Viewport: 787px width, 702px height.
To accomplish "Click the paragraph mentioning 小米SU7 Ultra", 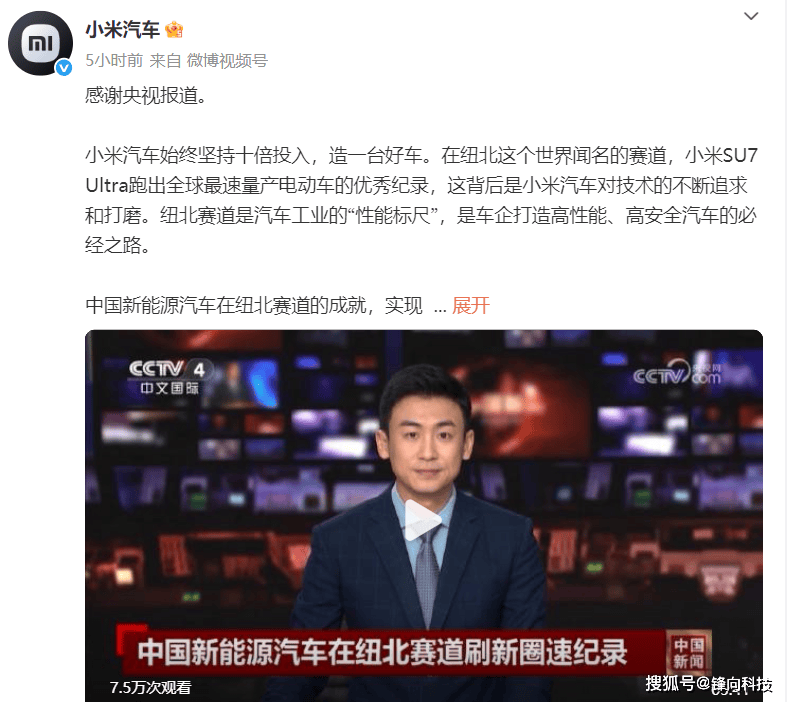I will pos(421,200).
